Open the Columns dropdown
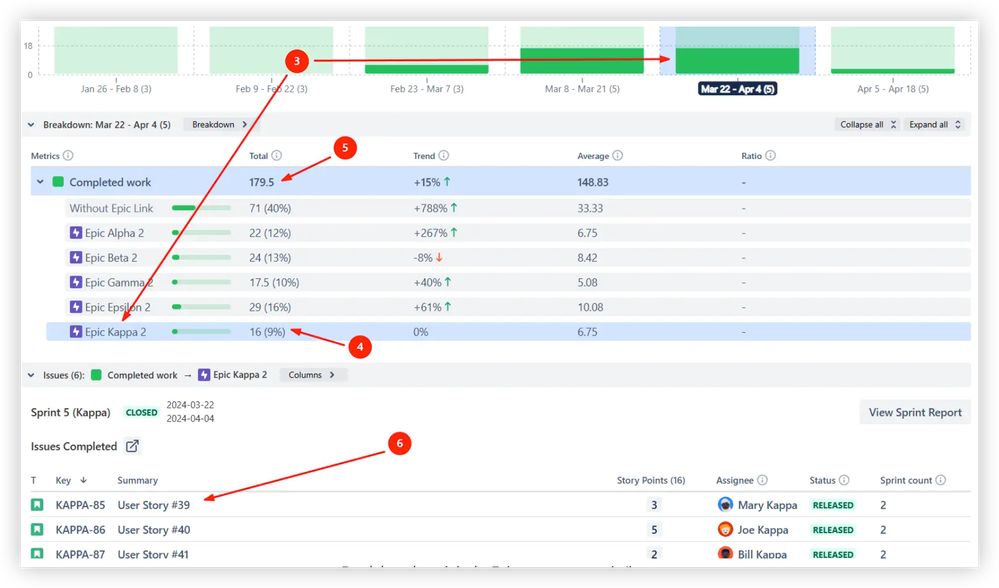 pos(310,374)
